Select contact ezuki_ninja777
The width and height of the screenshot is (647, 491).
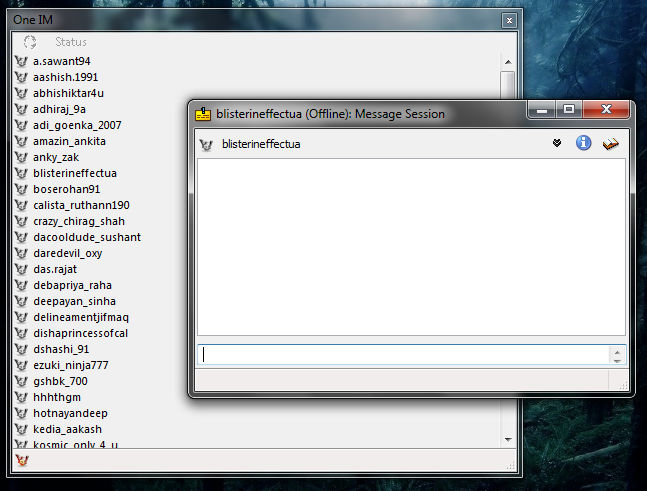[71, 365]
